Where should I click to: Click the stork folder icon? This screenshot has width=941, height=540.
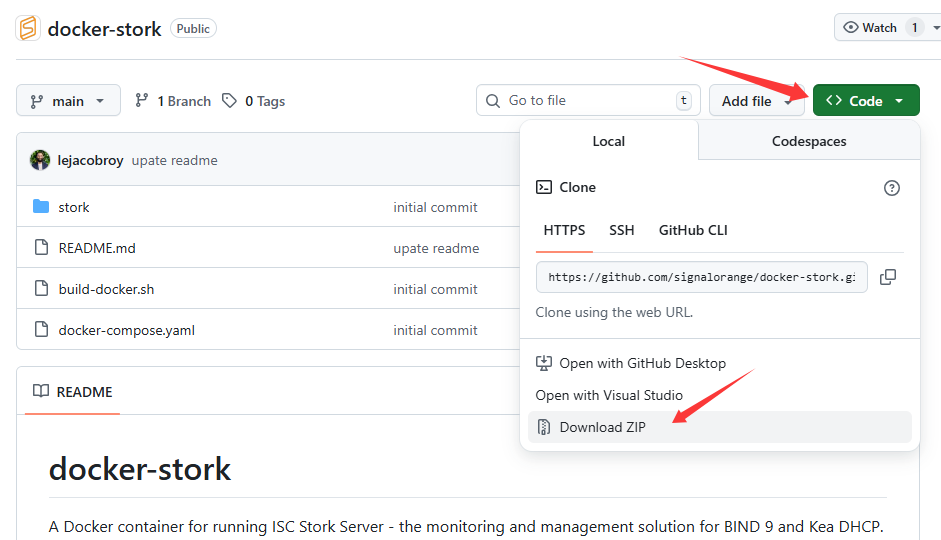(x=41, y=206)
